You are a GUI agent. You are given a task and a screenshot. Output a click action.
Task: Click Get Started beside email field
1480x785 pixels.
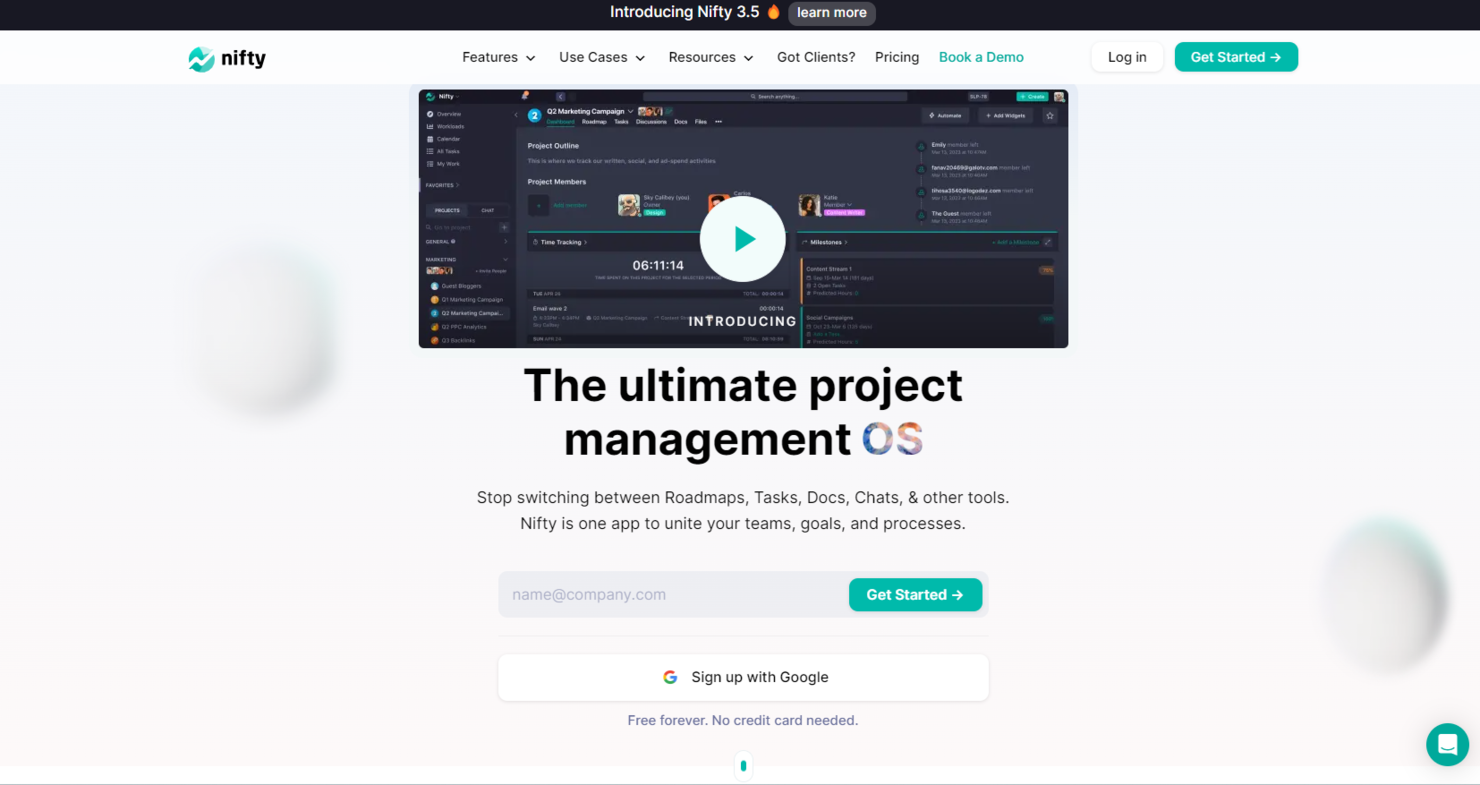point(915,594)
